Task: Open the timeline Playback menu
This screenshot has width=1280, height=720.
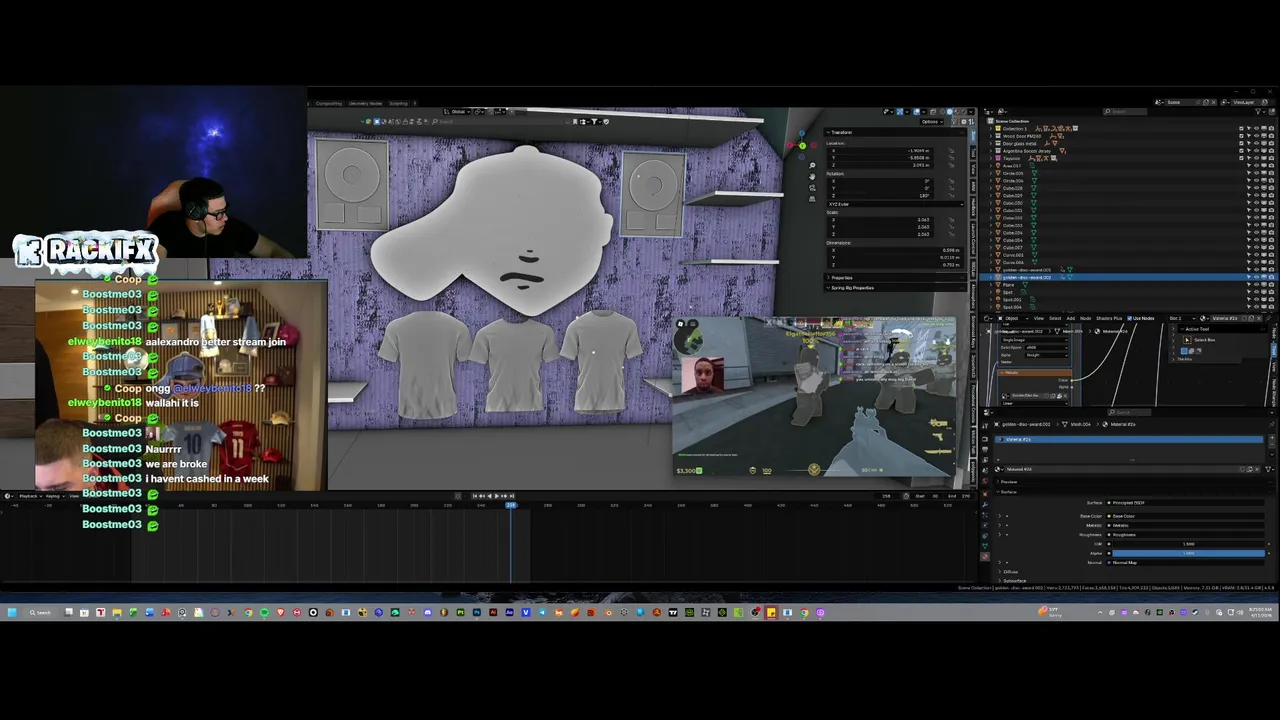Action: 32,495
